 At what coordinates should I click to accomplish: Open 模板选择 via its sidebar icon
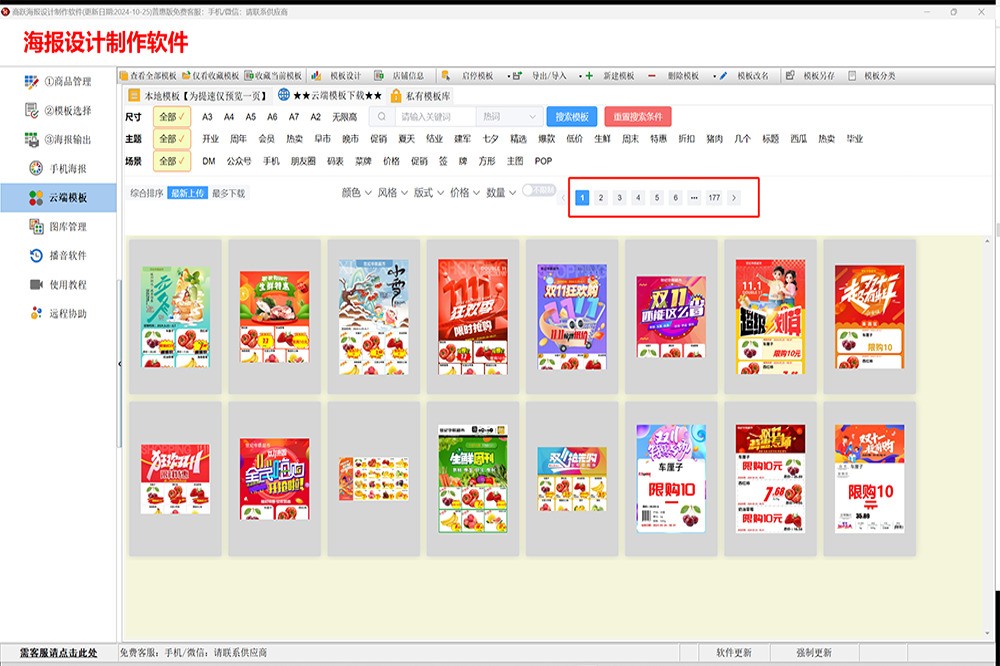click(31, 110)
